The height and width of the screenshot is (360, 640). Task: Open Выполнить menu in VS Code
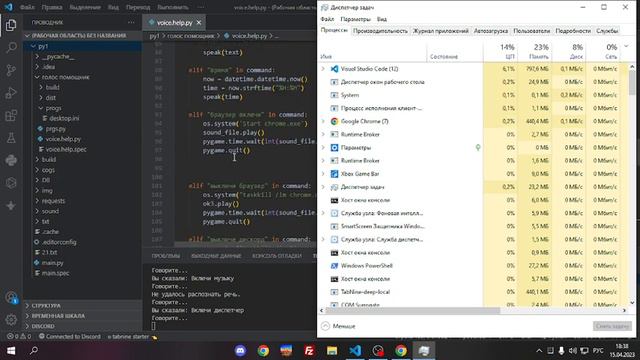pos(173,7)
